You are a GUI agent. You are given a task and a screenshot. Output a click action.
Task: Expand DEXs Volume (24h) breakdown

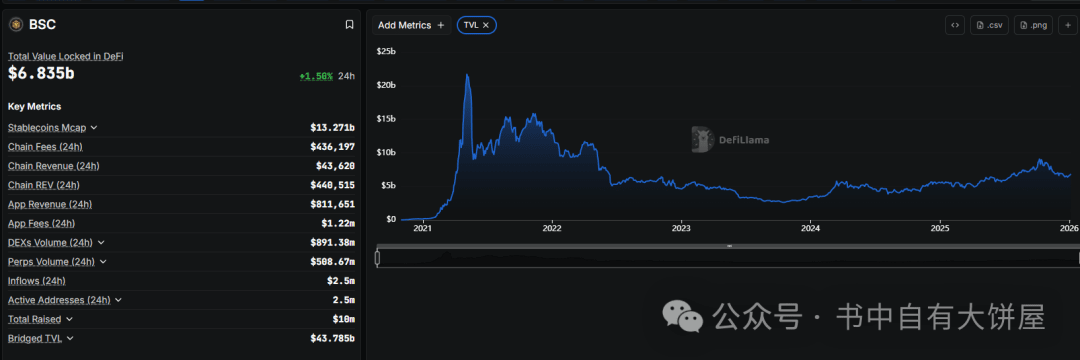pyautogui.click(x=101, y=243)
